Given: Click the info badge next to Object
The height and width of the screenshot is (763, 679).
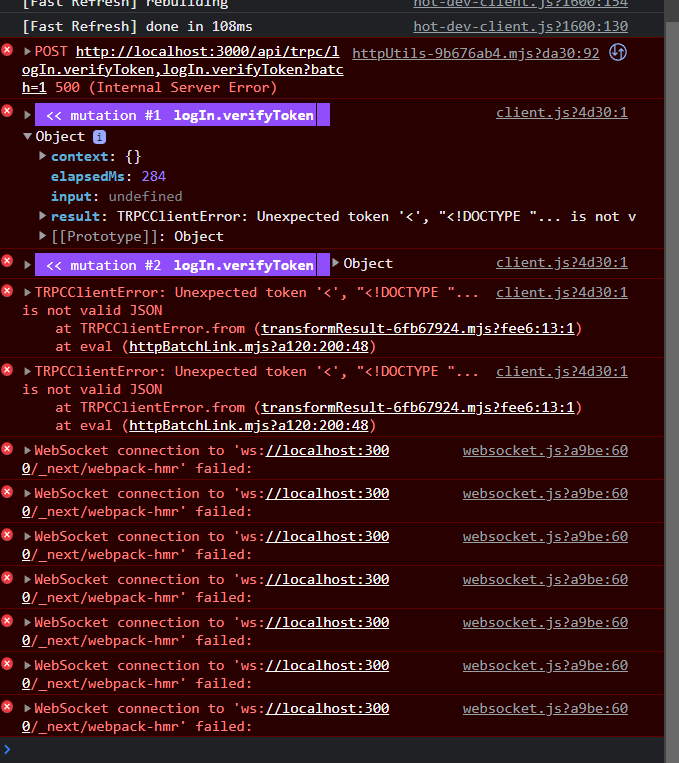Looking at the screenshot, I should pos(99,137).
